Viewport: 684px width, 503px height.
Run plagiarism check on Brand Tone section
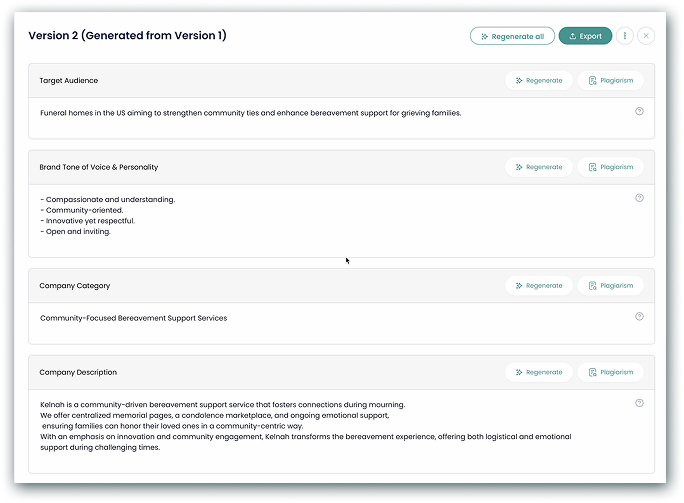pos(610,167)
